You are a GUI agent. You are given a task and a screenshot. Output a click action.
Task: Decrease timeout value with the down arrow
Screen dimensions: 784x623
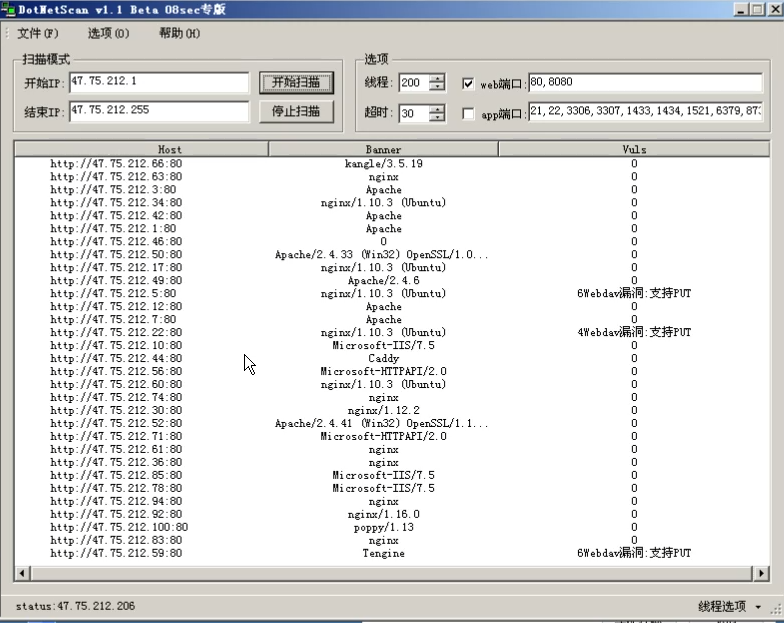[x=436, y=119]
